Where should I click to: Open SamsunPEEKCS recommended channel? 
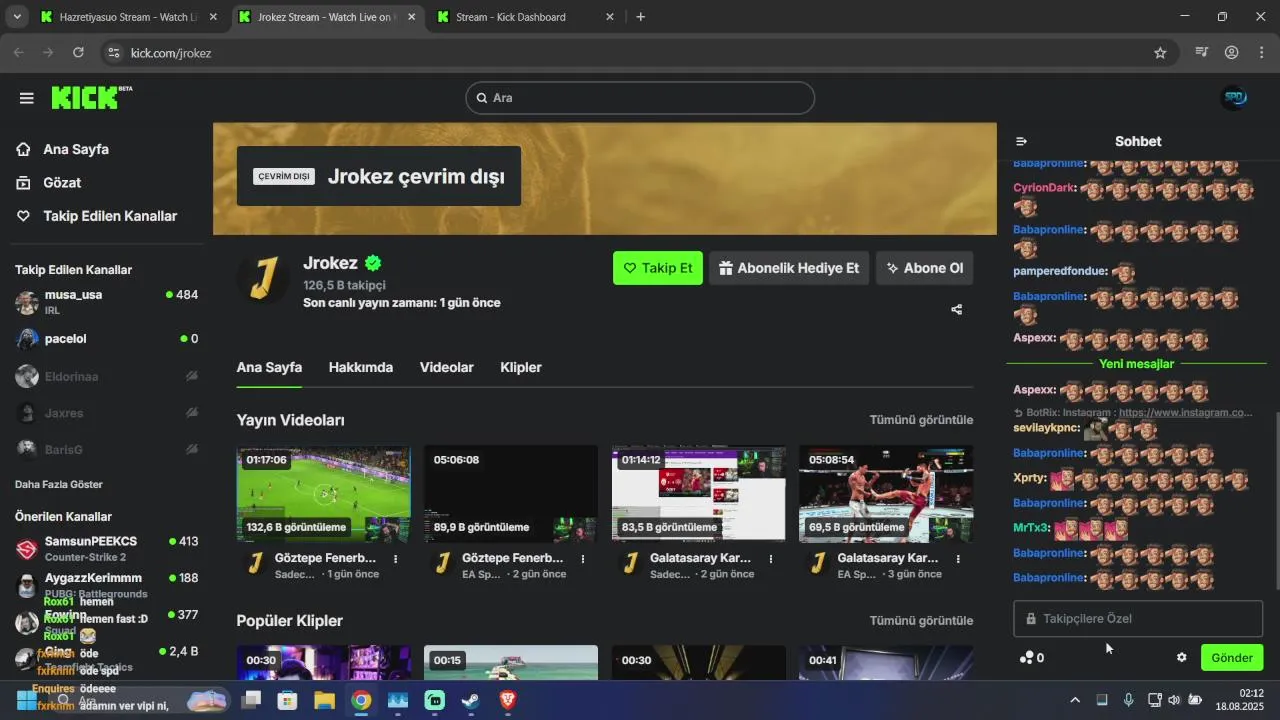tap(106, 548)
